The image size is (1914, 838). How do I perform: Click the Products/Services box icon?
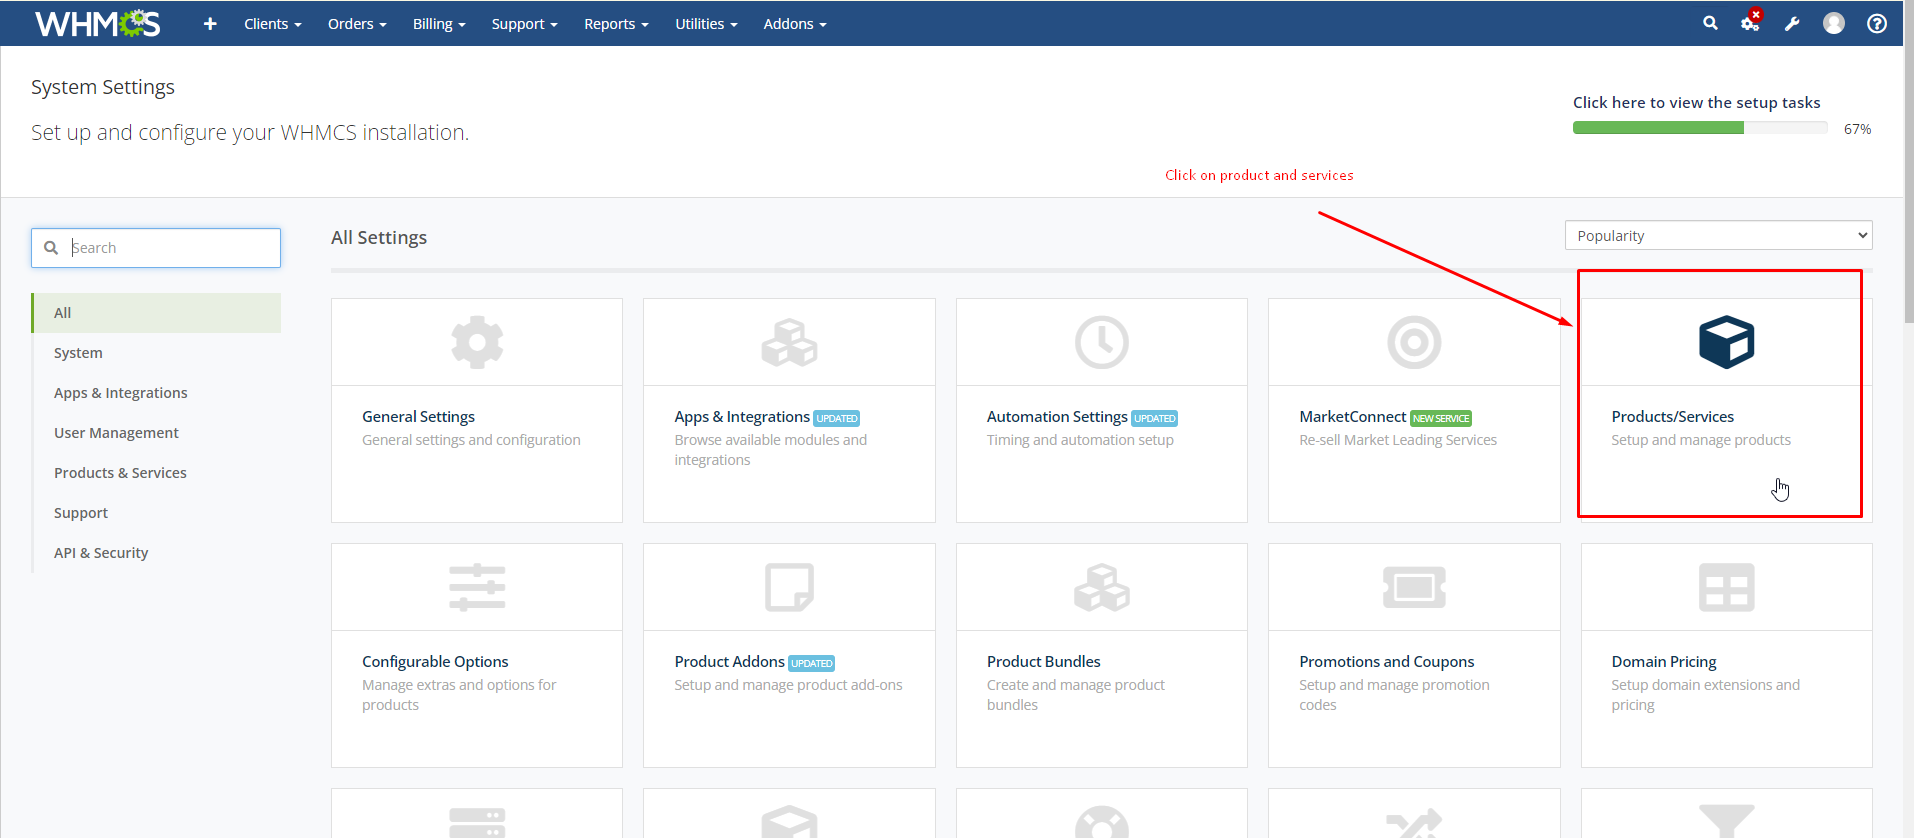(1726, 342)
